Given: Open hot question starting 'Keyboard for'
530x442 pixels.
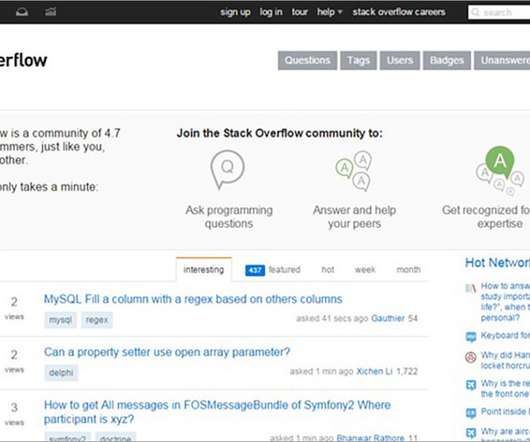Looking at the screenshot, I should [505, 336].
